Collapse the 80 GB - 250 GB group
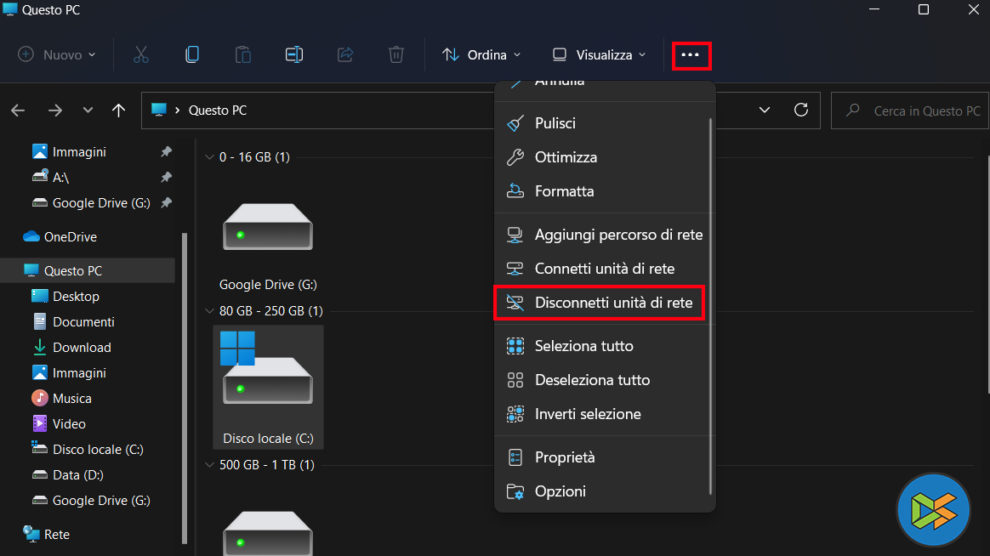 209,311
